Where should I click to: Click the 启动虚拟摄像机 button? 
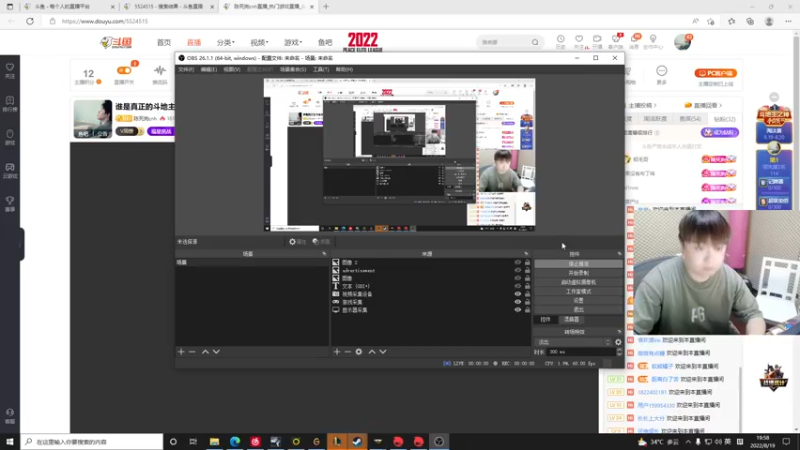[578, 282]
